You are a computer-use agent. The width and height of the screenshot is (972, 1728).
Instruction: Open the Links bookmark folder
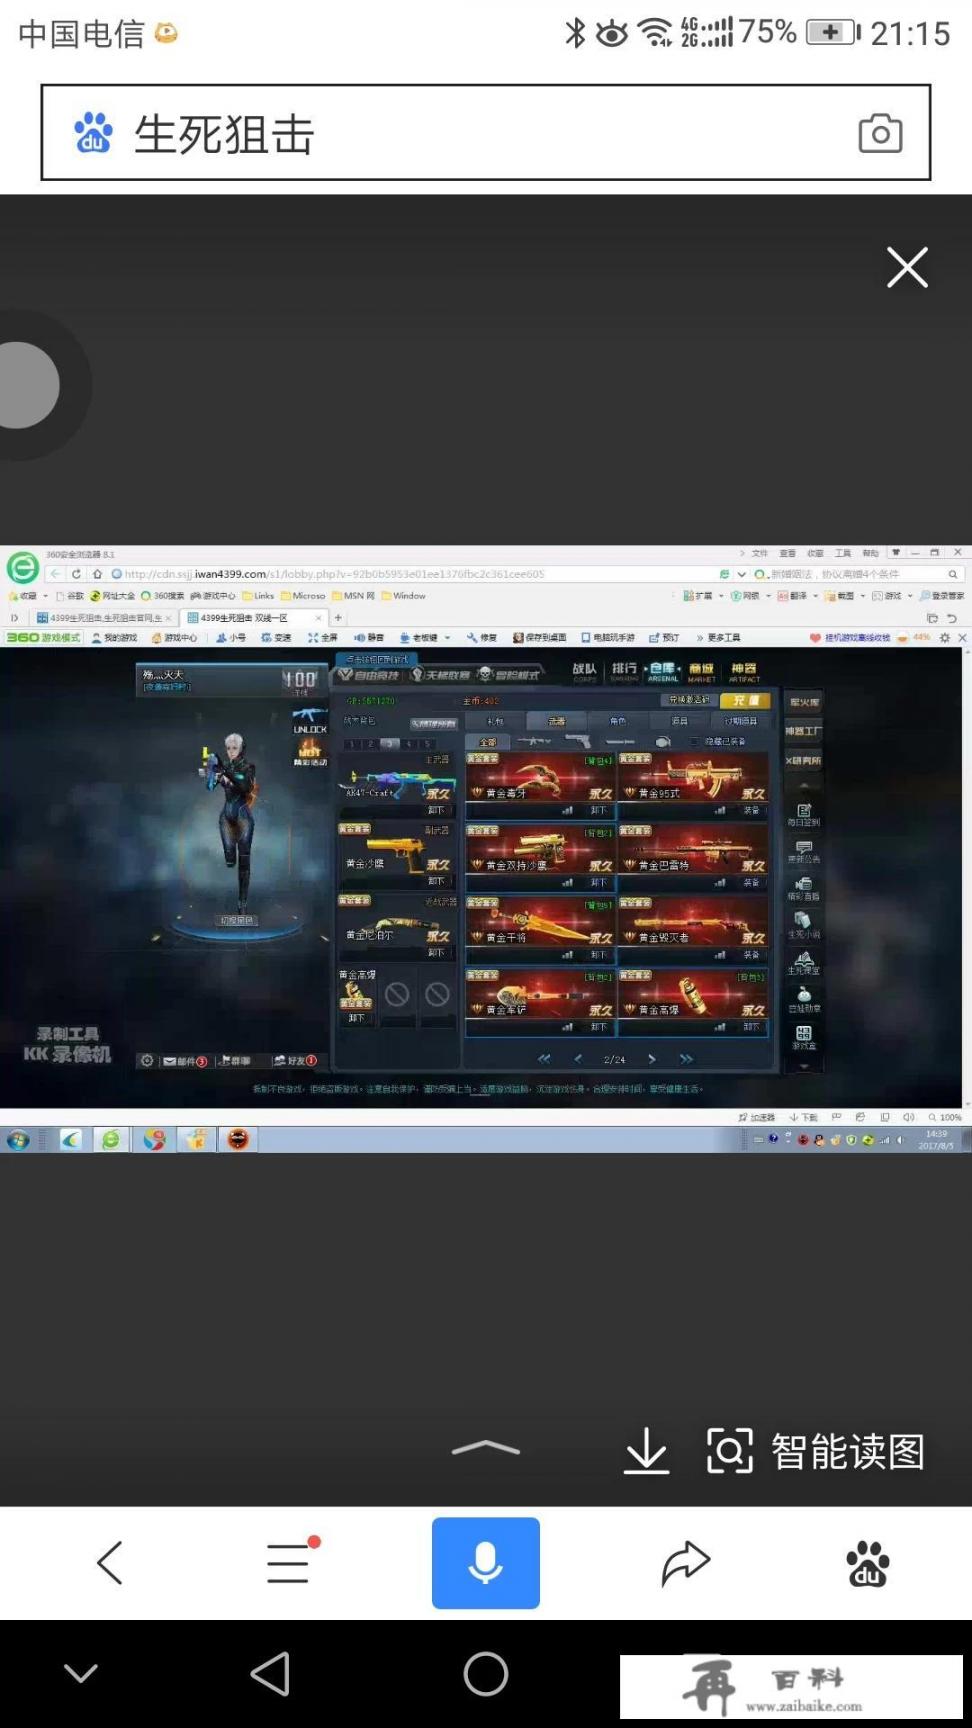point(258,596)
